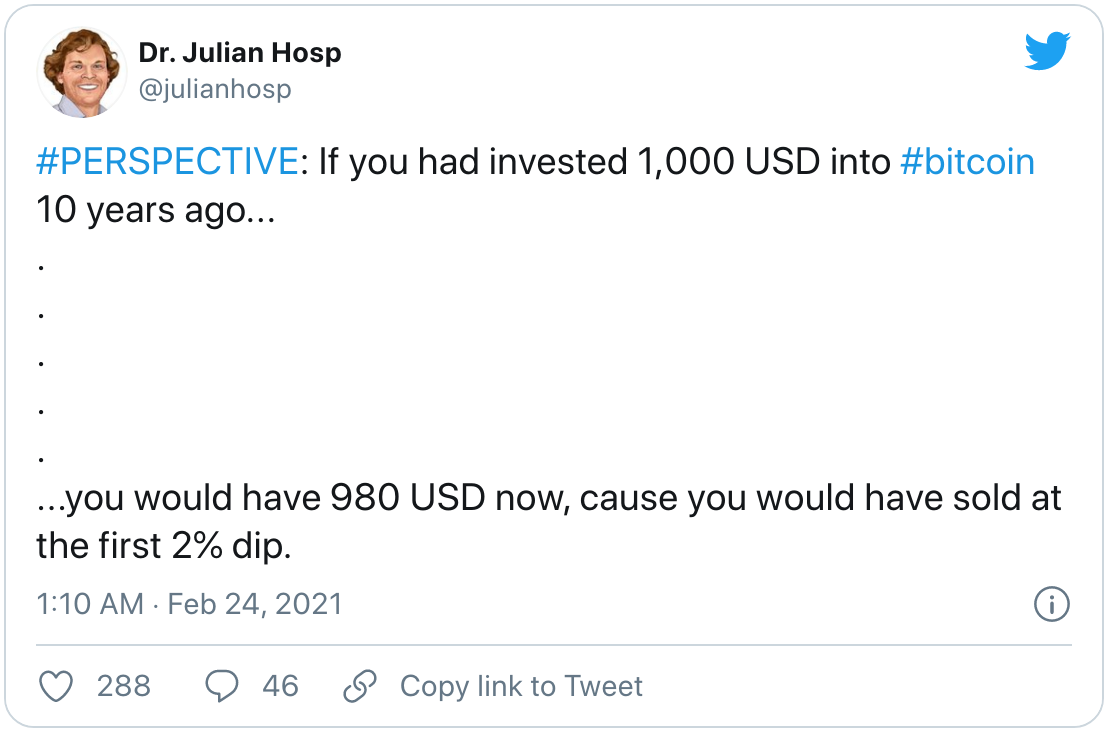
Task: Open Julian Hosp's profile avatar
Action: pyautogui.click(x=81, y=73)
